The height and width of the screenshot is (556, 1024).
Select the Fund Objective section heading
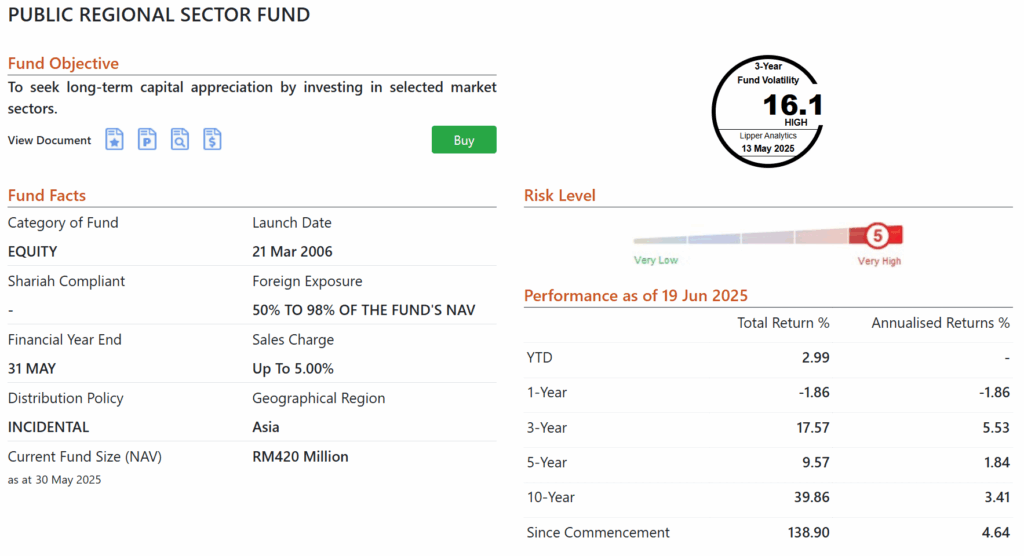point(63,64)
